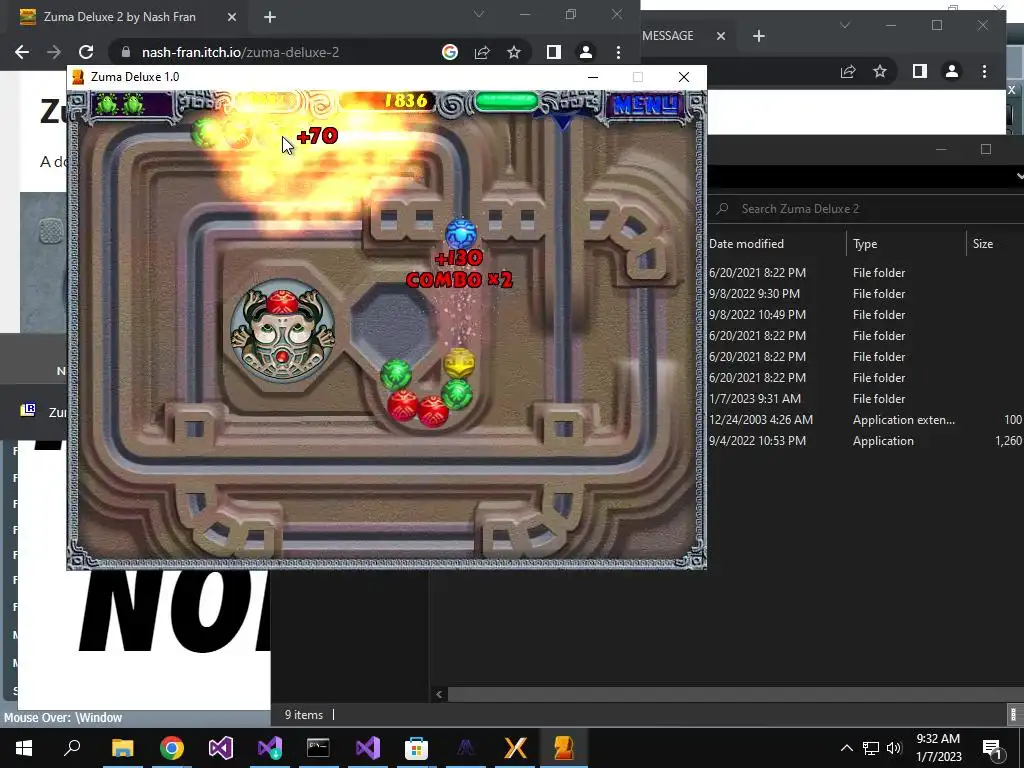The height and width of the screenshot is (768, 1024).
Task: Click the Google icon in address bar
Action: [450, 52]
